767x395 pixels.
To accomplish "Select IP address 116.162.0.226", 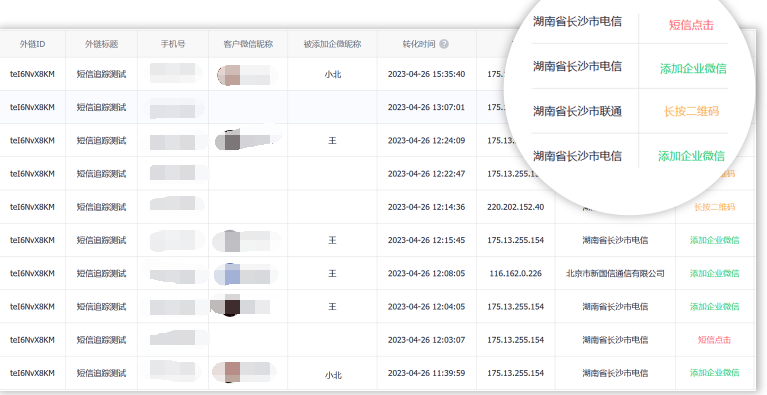I will click(x=516, y=273).
